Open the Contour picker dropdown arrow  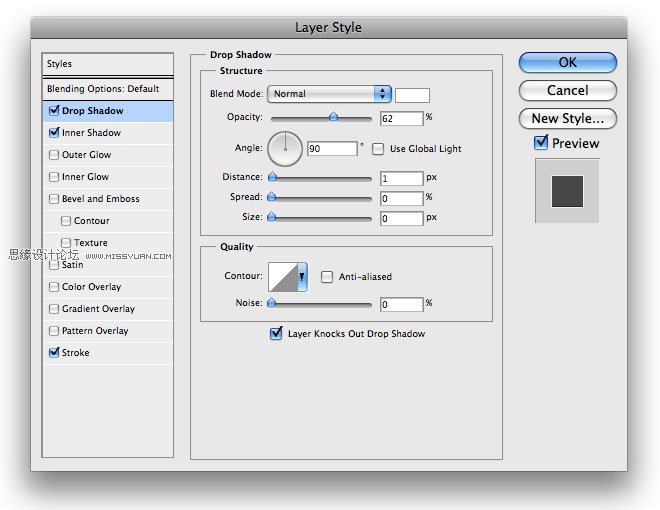click(302, 277)
